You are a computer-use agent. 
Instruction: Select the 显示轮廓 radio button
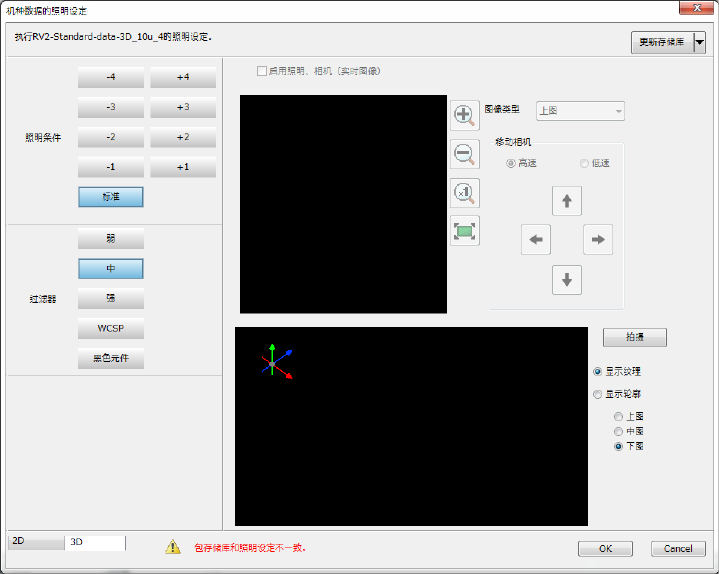coord(597,394)
